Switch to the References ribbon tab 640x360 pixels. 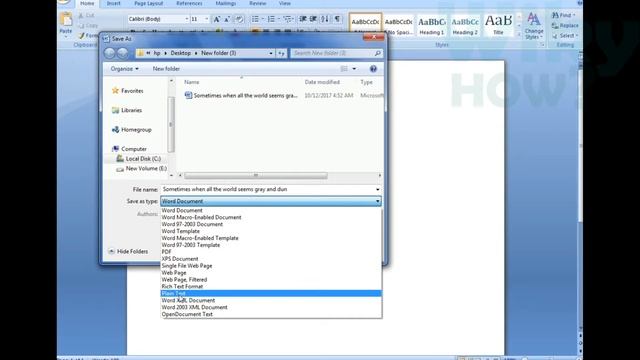click(x=189, y=3)
